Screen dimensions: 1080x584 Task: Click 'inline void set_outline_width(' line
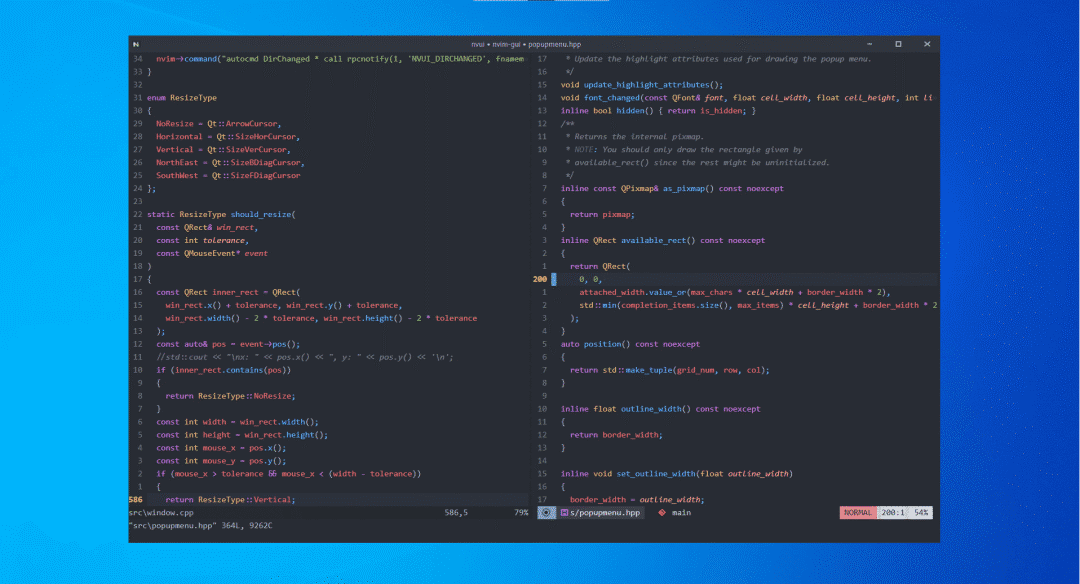[676, 474]
